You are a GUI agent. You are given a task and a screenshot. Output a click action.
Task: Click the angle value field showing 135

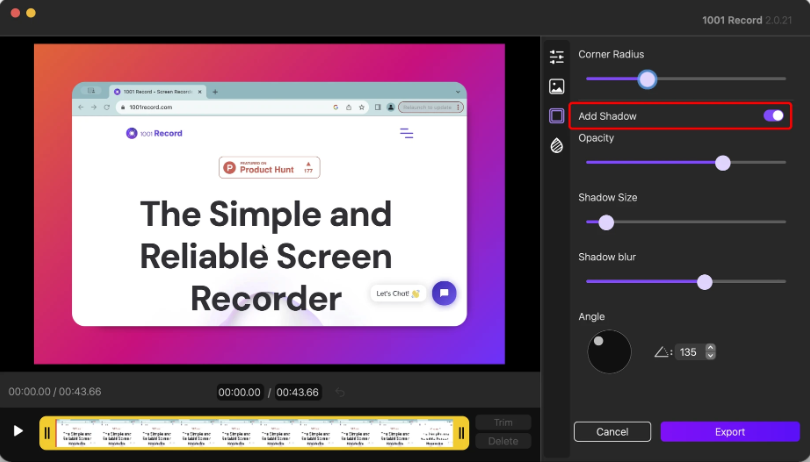coord(689,352)
